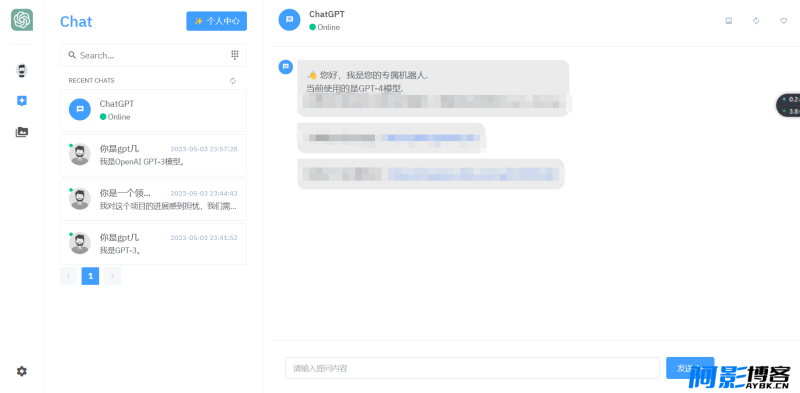Image resolution: width=800 pixels, height=393 pixels.
Task: Open settings gear at sidebar bottom
Action: tap(21, 371)
